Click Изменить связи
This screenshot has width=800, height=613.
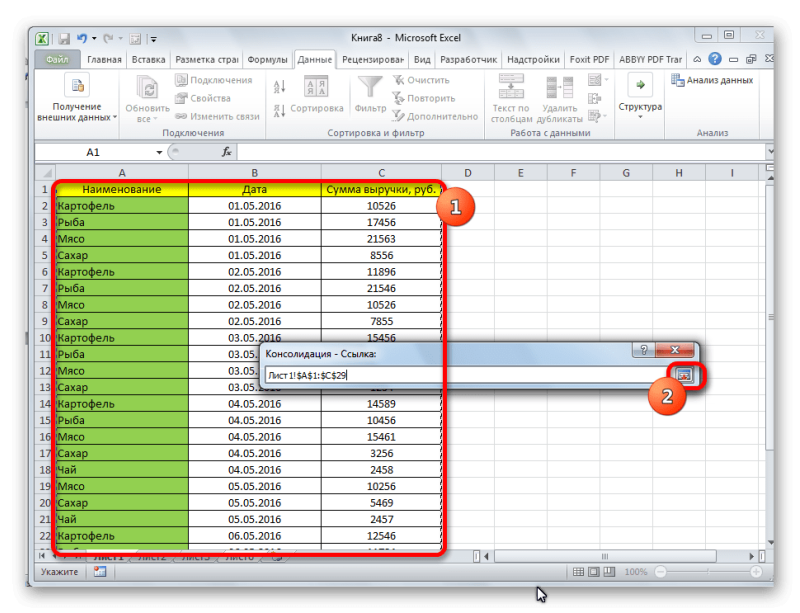(217, 116)
